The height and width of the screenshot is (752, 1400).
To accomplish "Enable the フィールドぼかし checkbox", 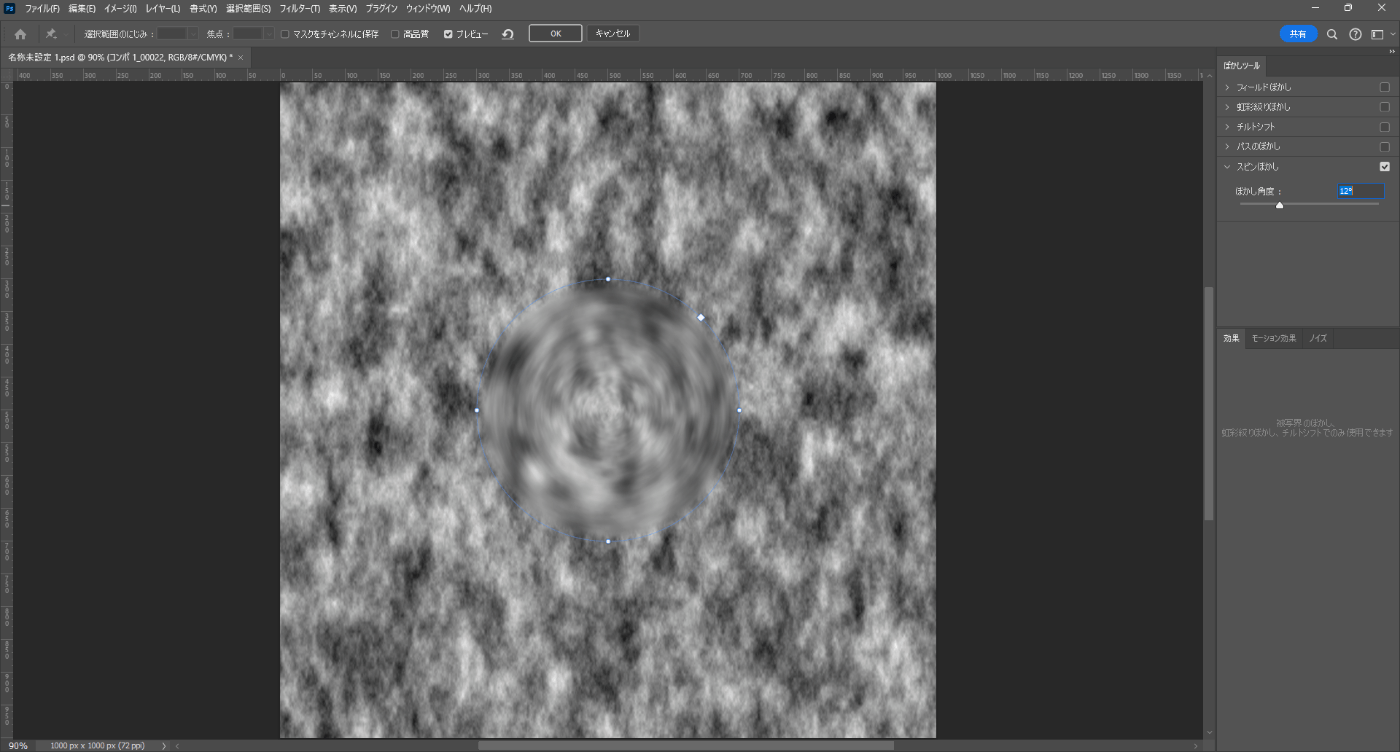I will click(1385, 87).
